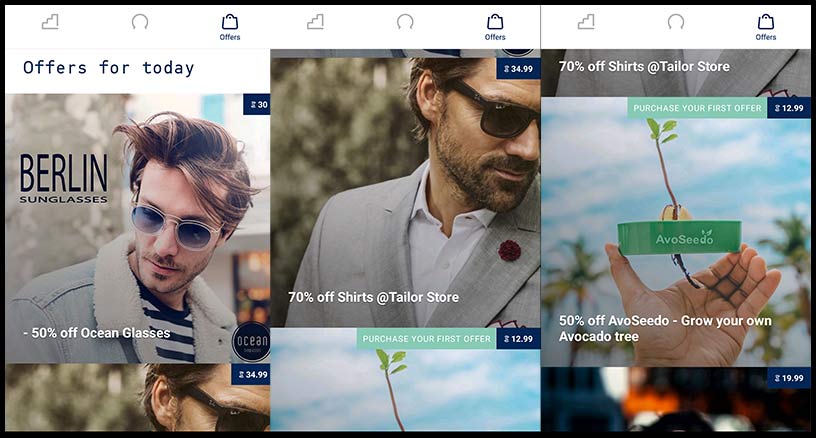Open the Offers bag tab in the right phone screen
816x438 pixels.
point(766,28)
